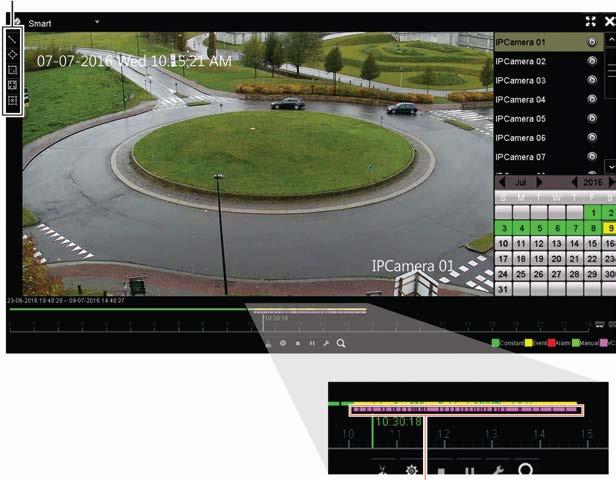Play recording for IPCamera 07

[x=592, y=156]
